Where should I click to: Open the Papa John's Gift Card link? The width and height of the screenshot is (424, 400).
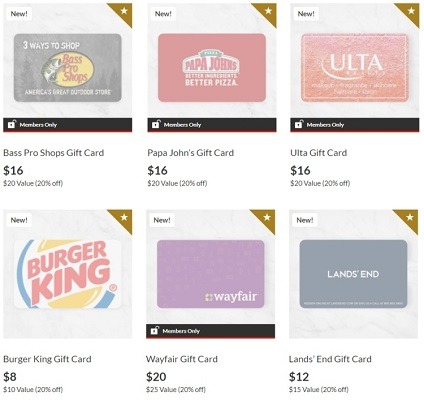click(x=191, y=153)
